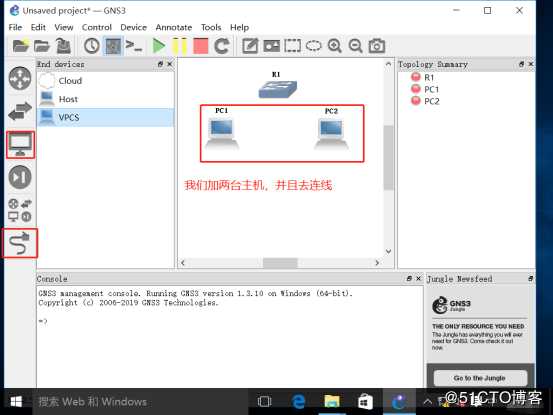This screenshot has height=415, width=553.
Task: Click the Open project folder icon
Action: [x=42, y=46]
